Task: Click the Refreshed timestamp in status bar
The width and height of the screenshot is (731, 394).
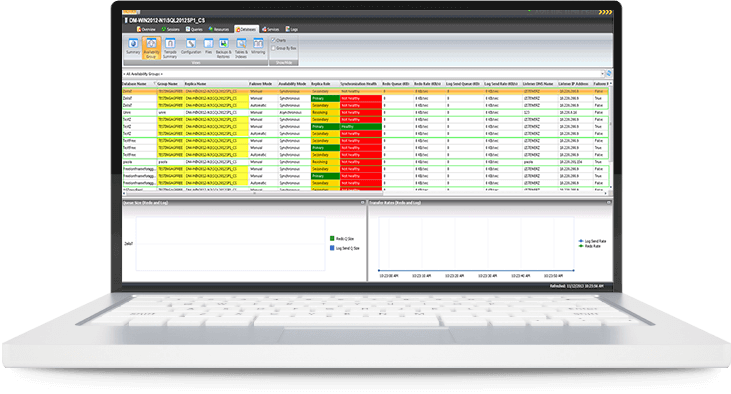Action: pyautogui.click(x=576, y=286)
